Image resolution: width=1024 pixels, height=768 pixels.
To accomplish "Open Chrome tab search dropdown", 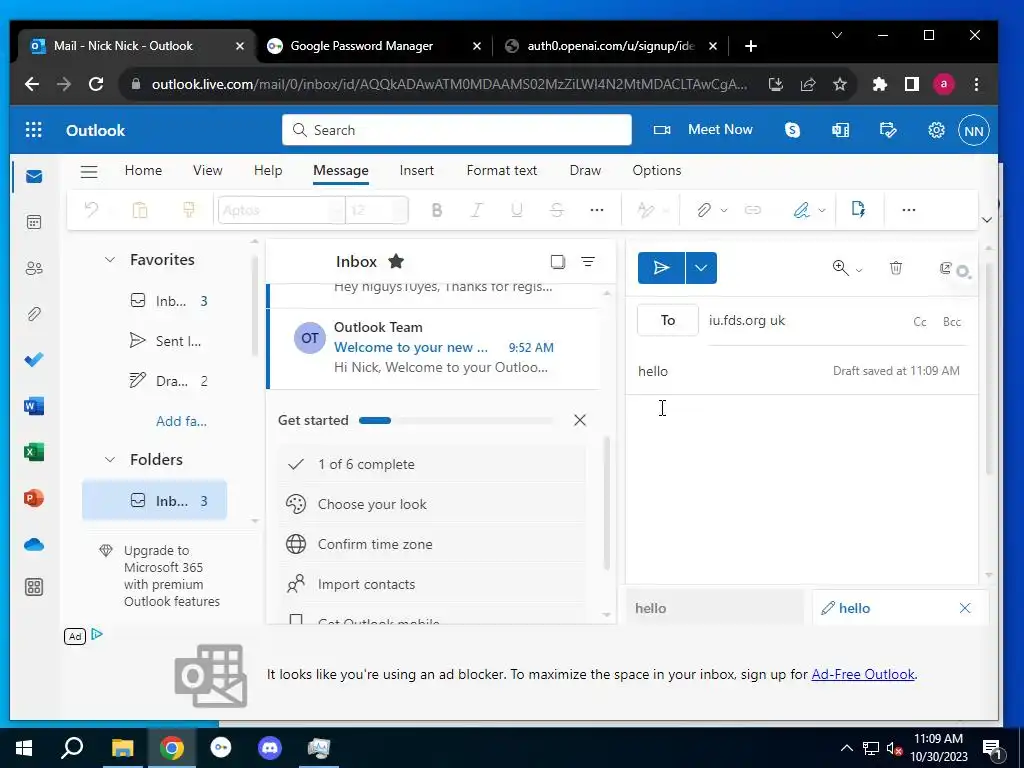I will [x=837, y=35].
